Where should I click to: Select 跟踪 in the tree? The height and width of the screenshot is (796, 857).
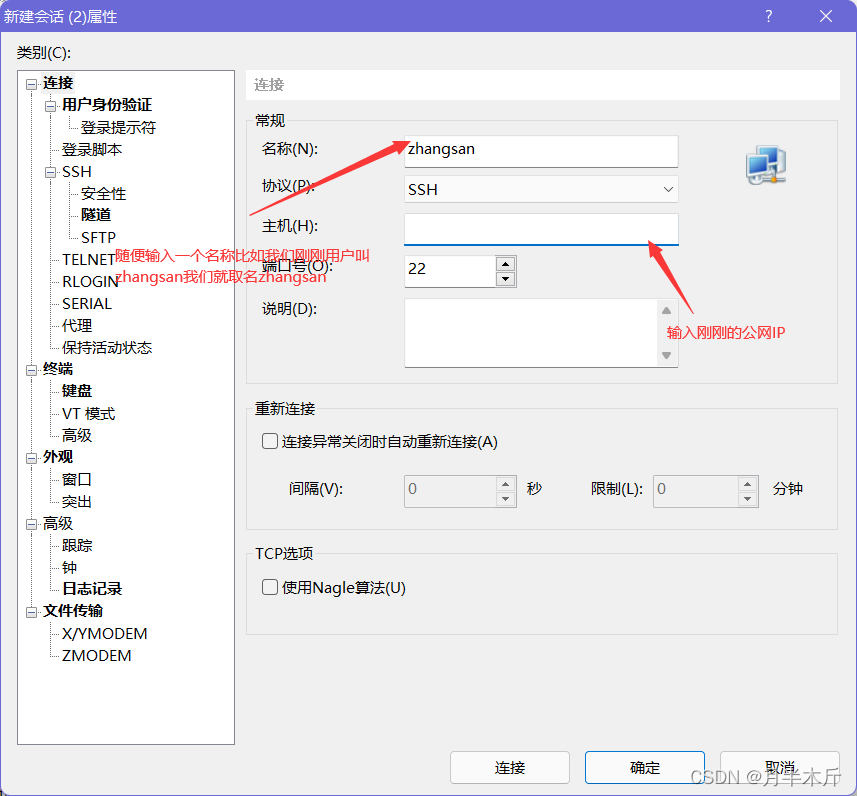pos(77,545)
